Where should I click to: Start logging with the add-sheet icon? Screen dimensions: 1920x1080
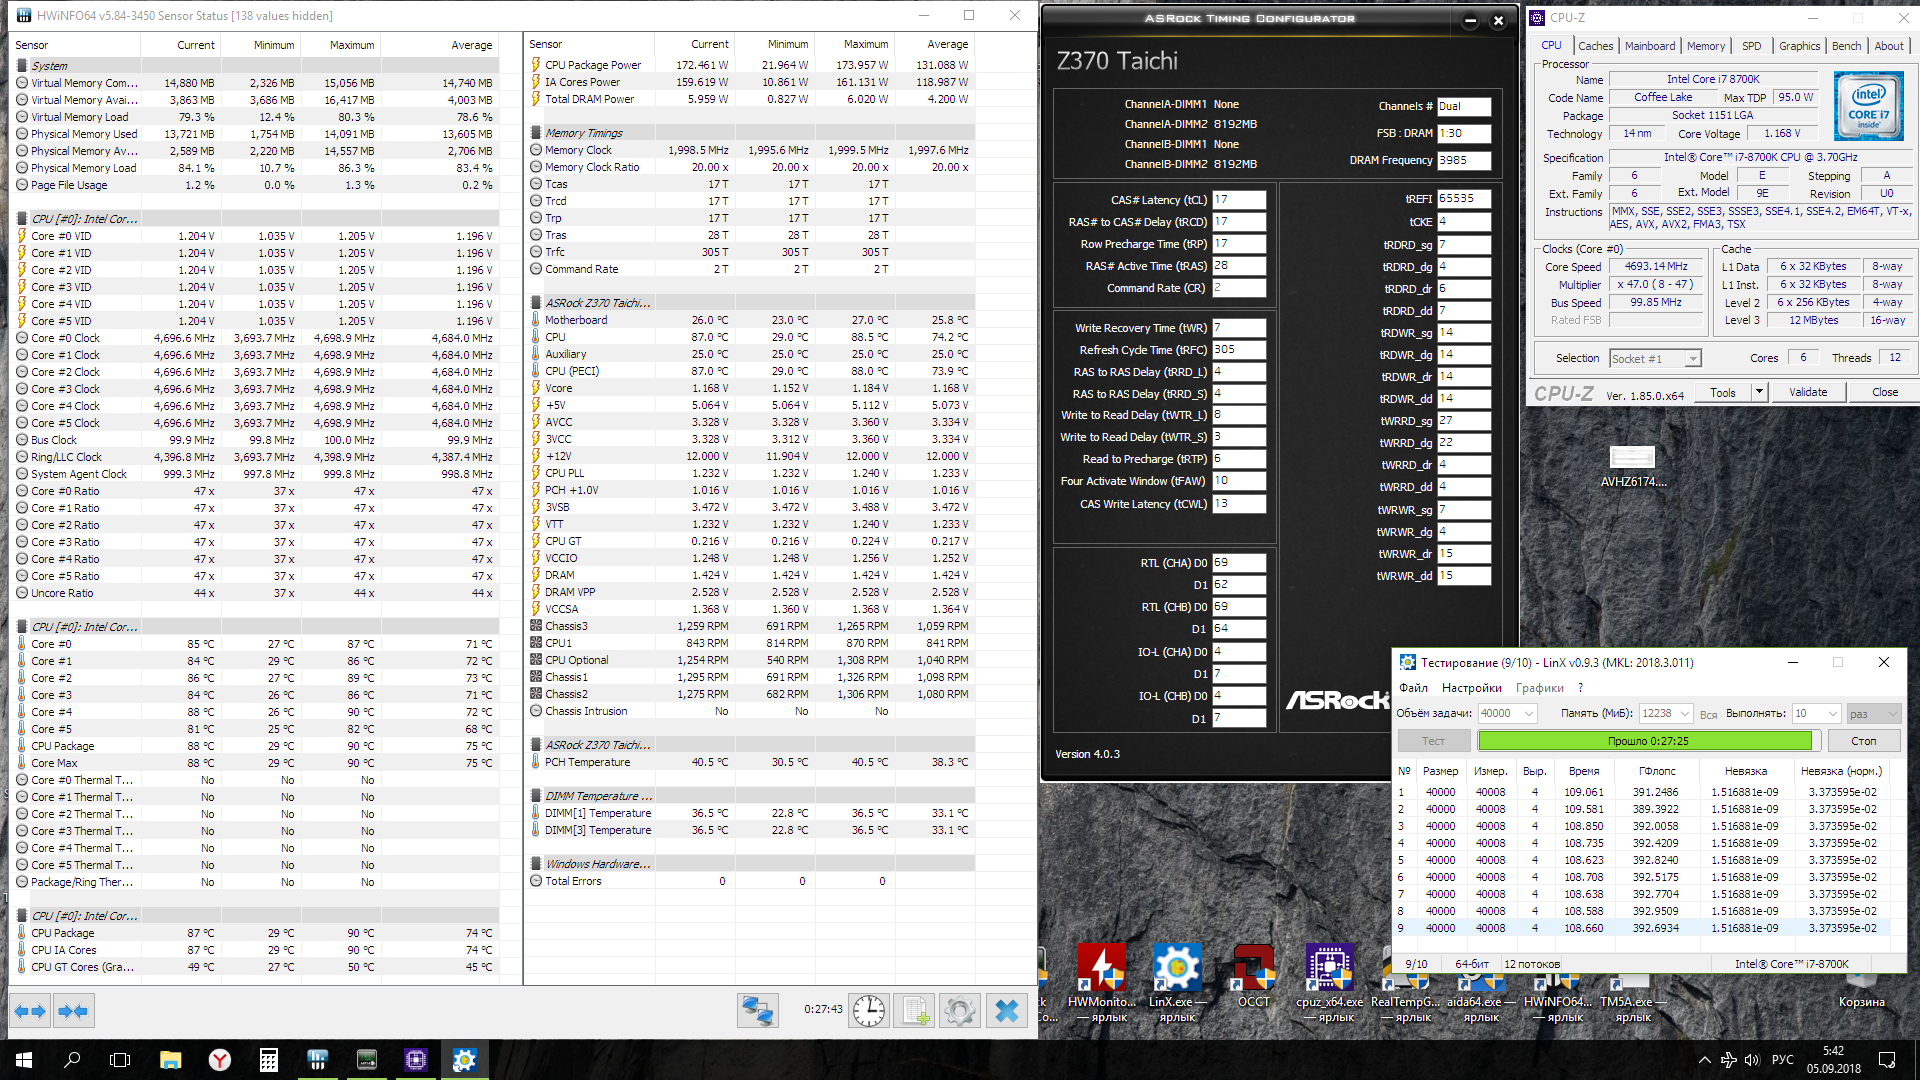tap(914, 1011)
